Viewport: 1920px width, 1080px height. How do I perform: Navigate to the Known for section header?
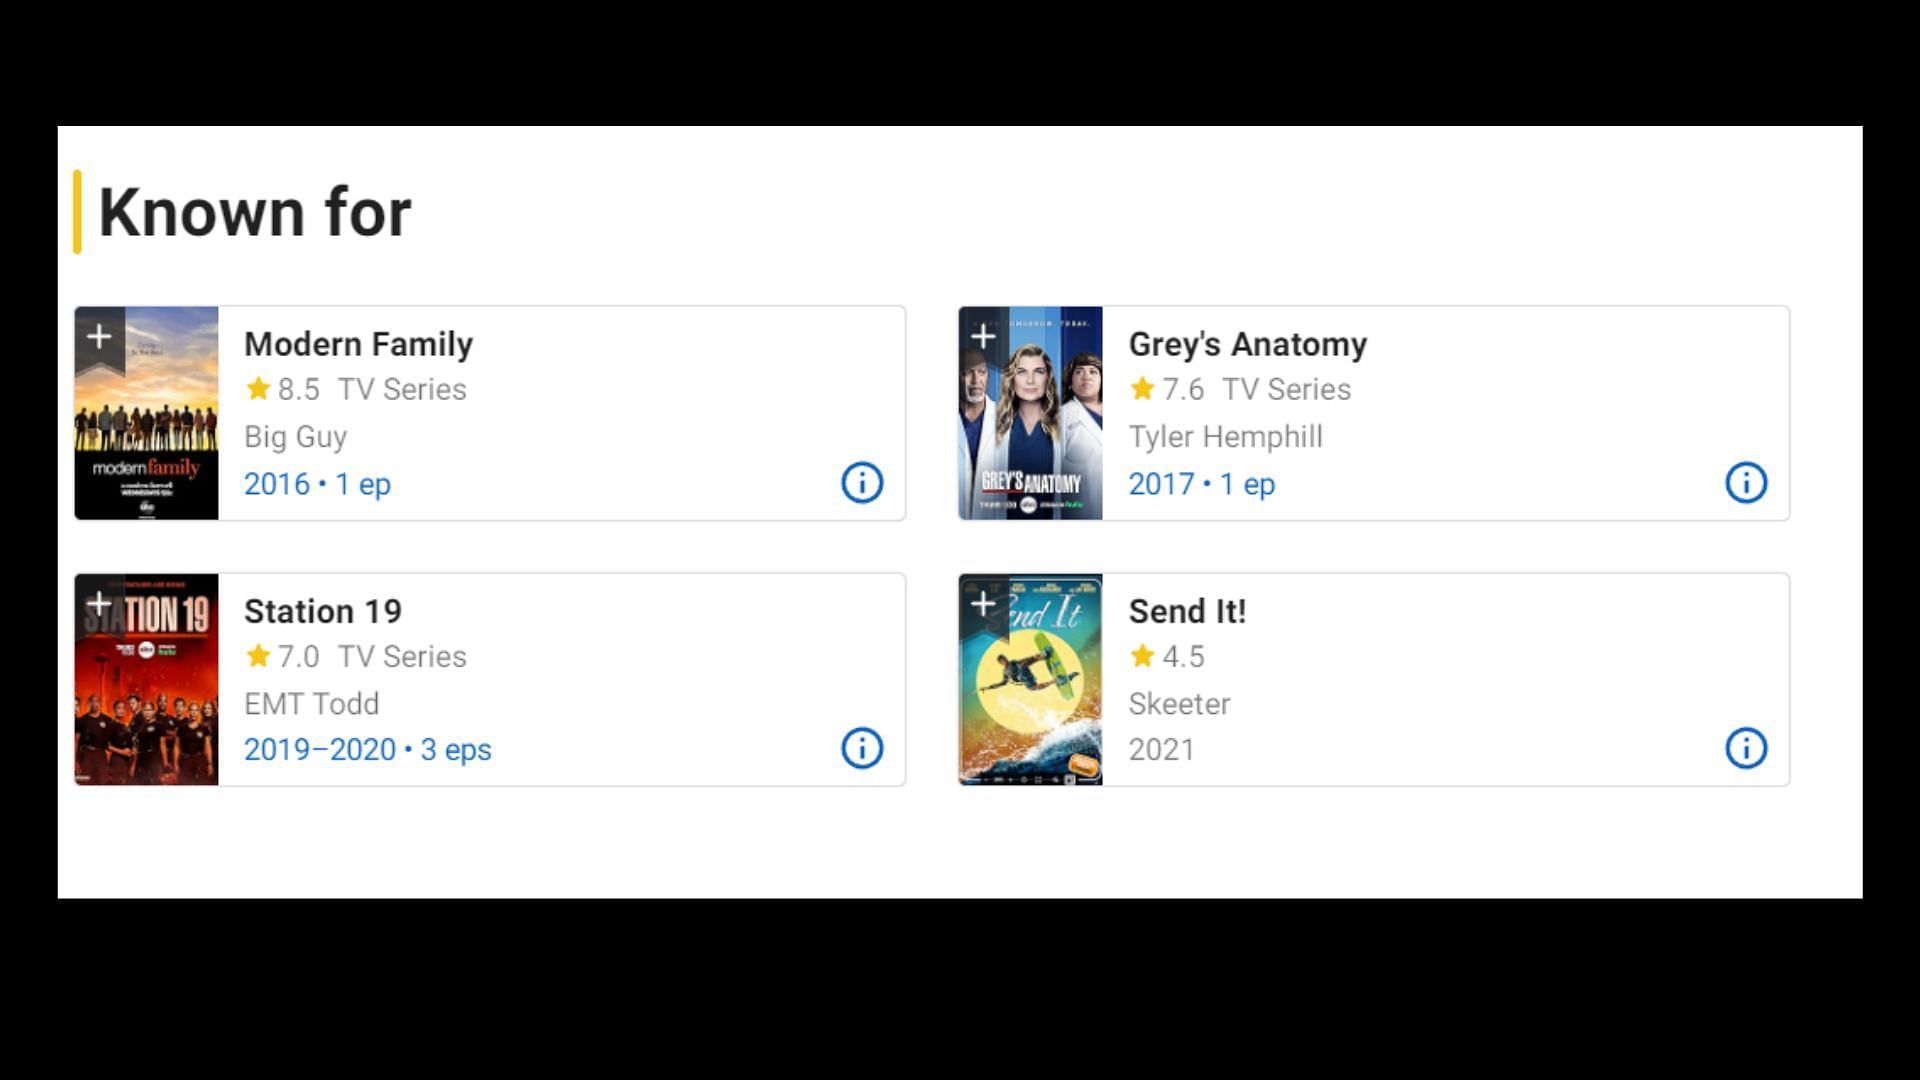(x=255, y=212)
